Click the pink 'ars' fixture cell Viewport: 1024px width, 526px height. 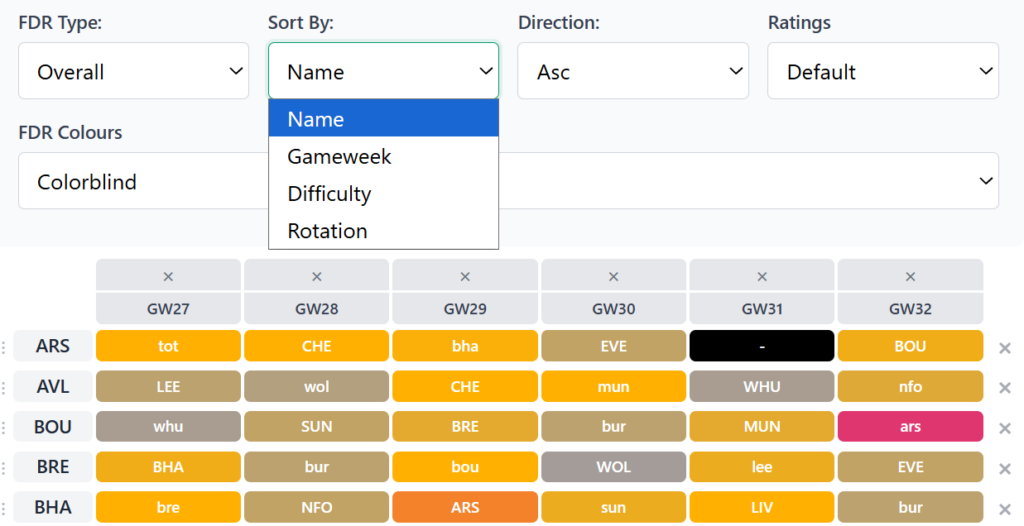click(910, 427)
